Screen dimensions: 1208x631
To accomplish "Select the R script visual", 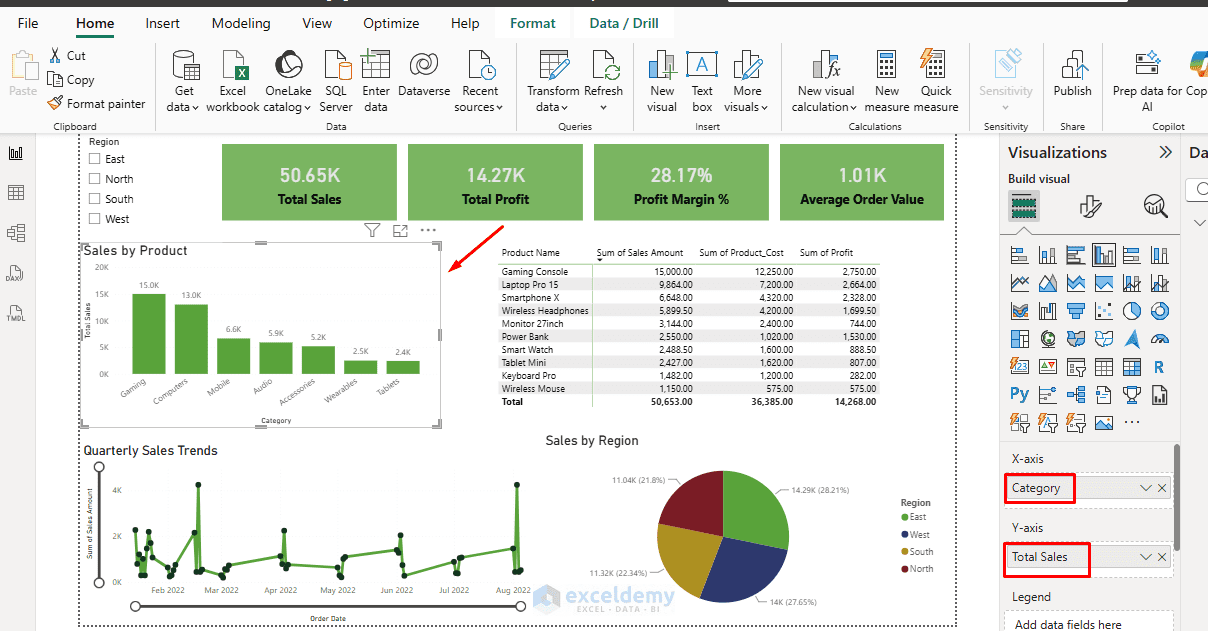I will [1160, 367].
